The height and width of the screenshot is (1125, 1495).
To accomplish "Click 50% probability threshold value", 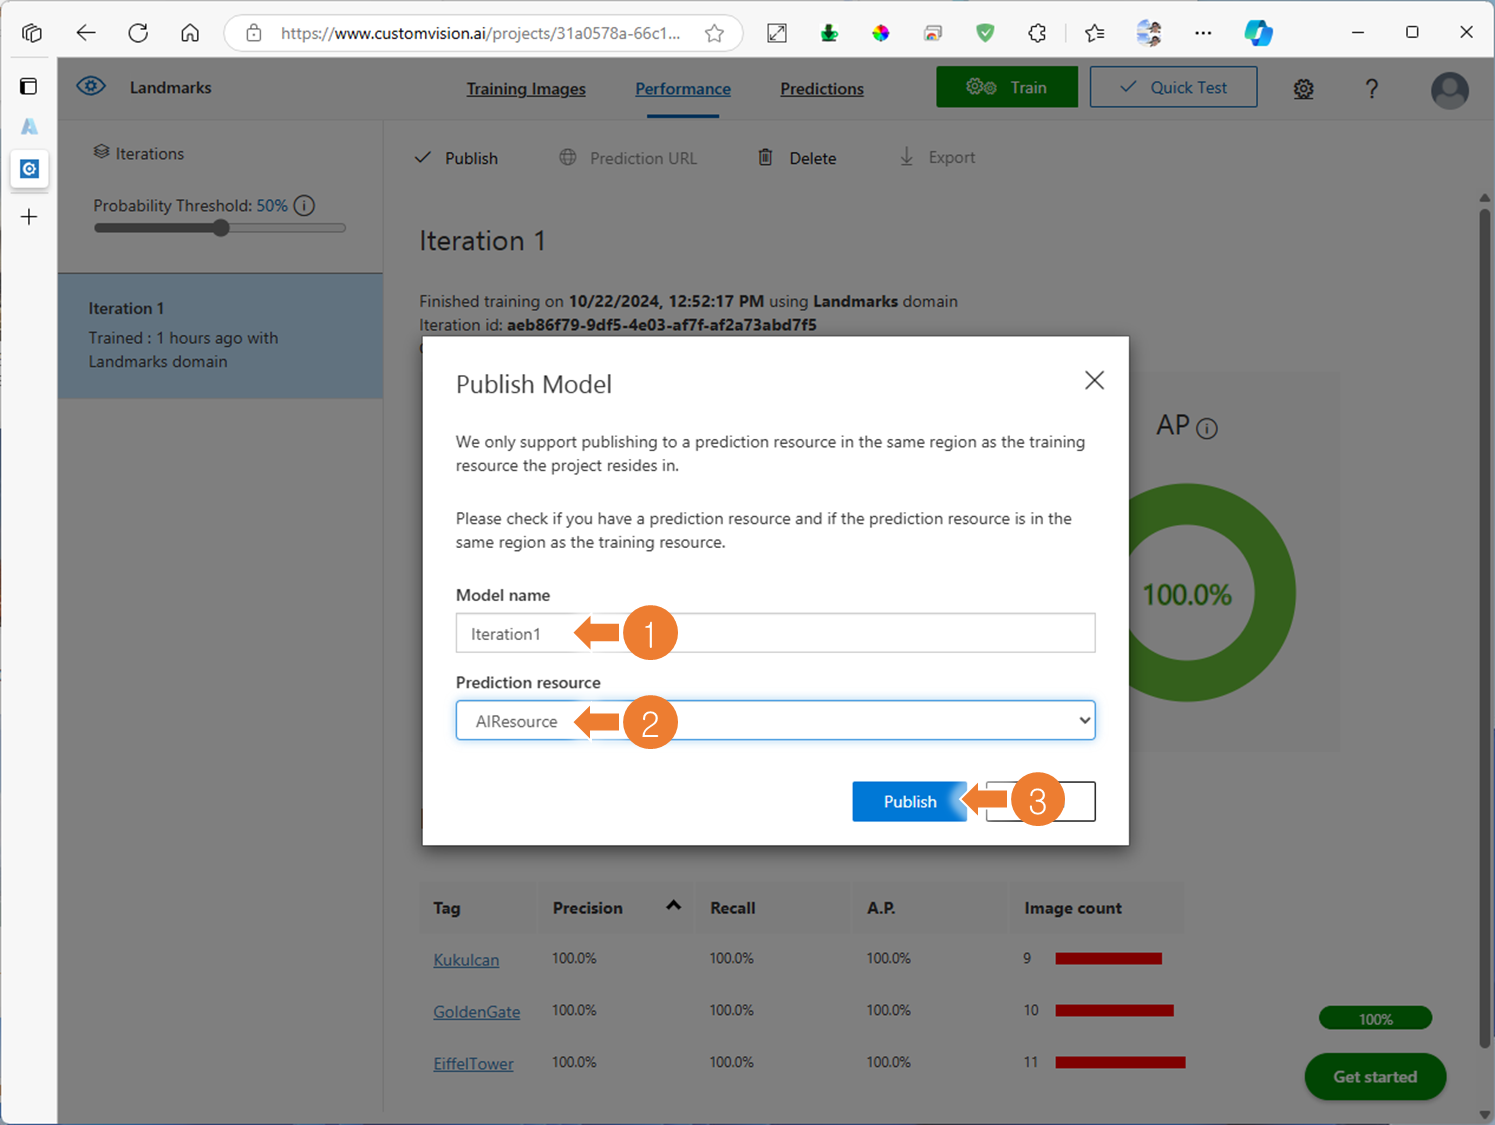I will (272, 206).
